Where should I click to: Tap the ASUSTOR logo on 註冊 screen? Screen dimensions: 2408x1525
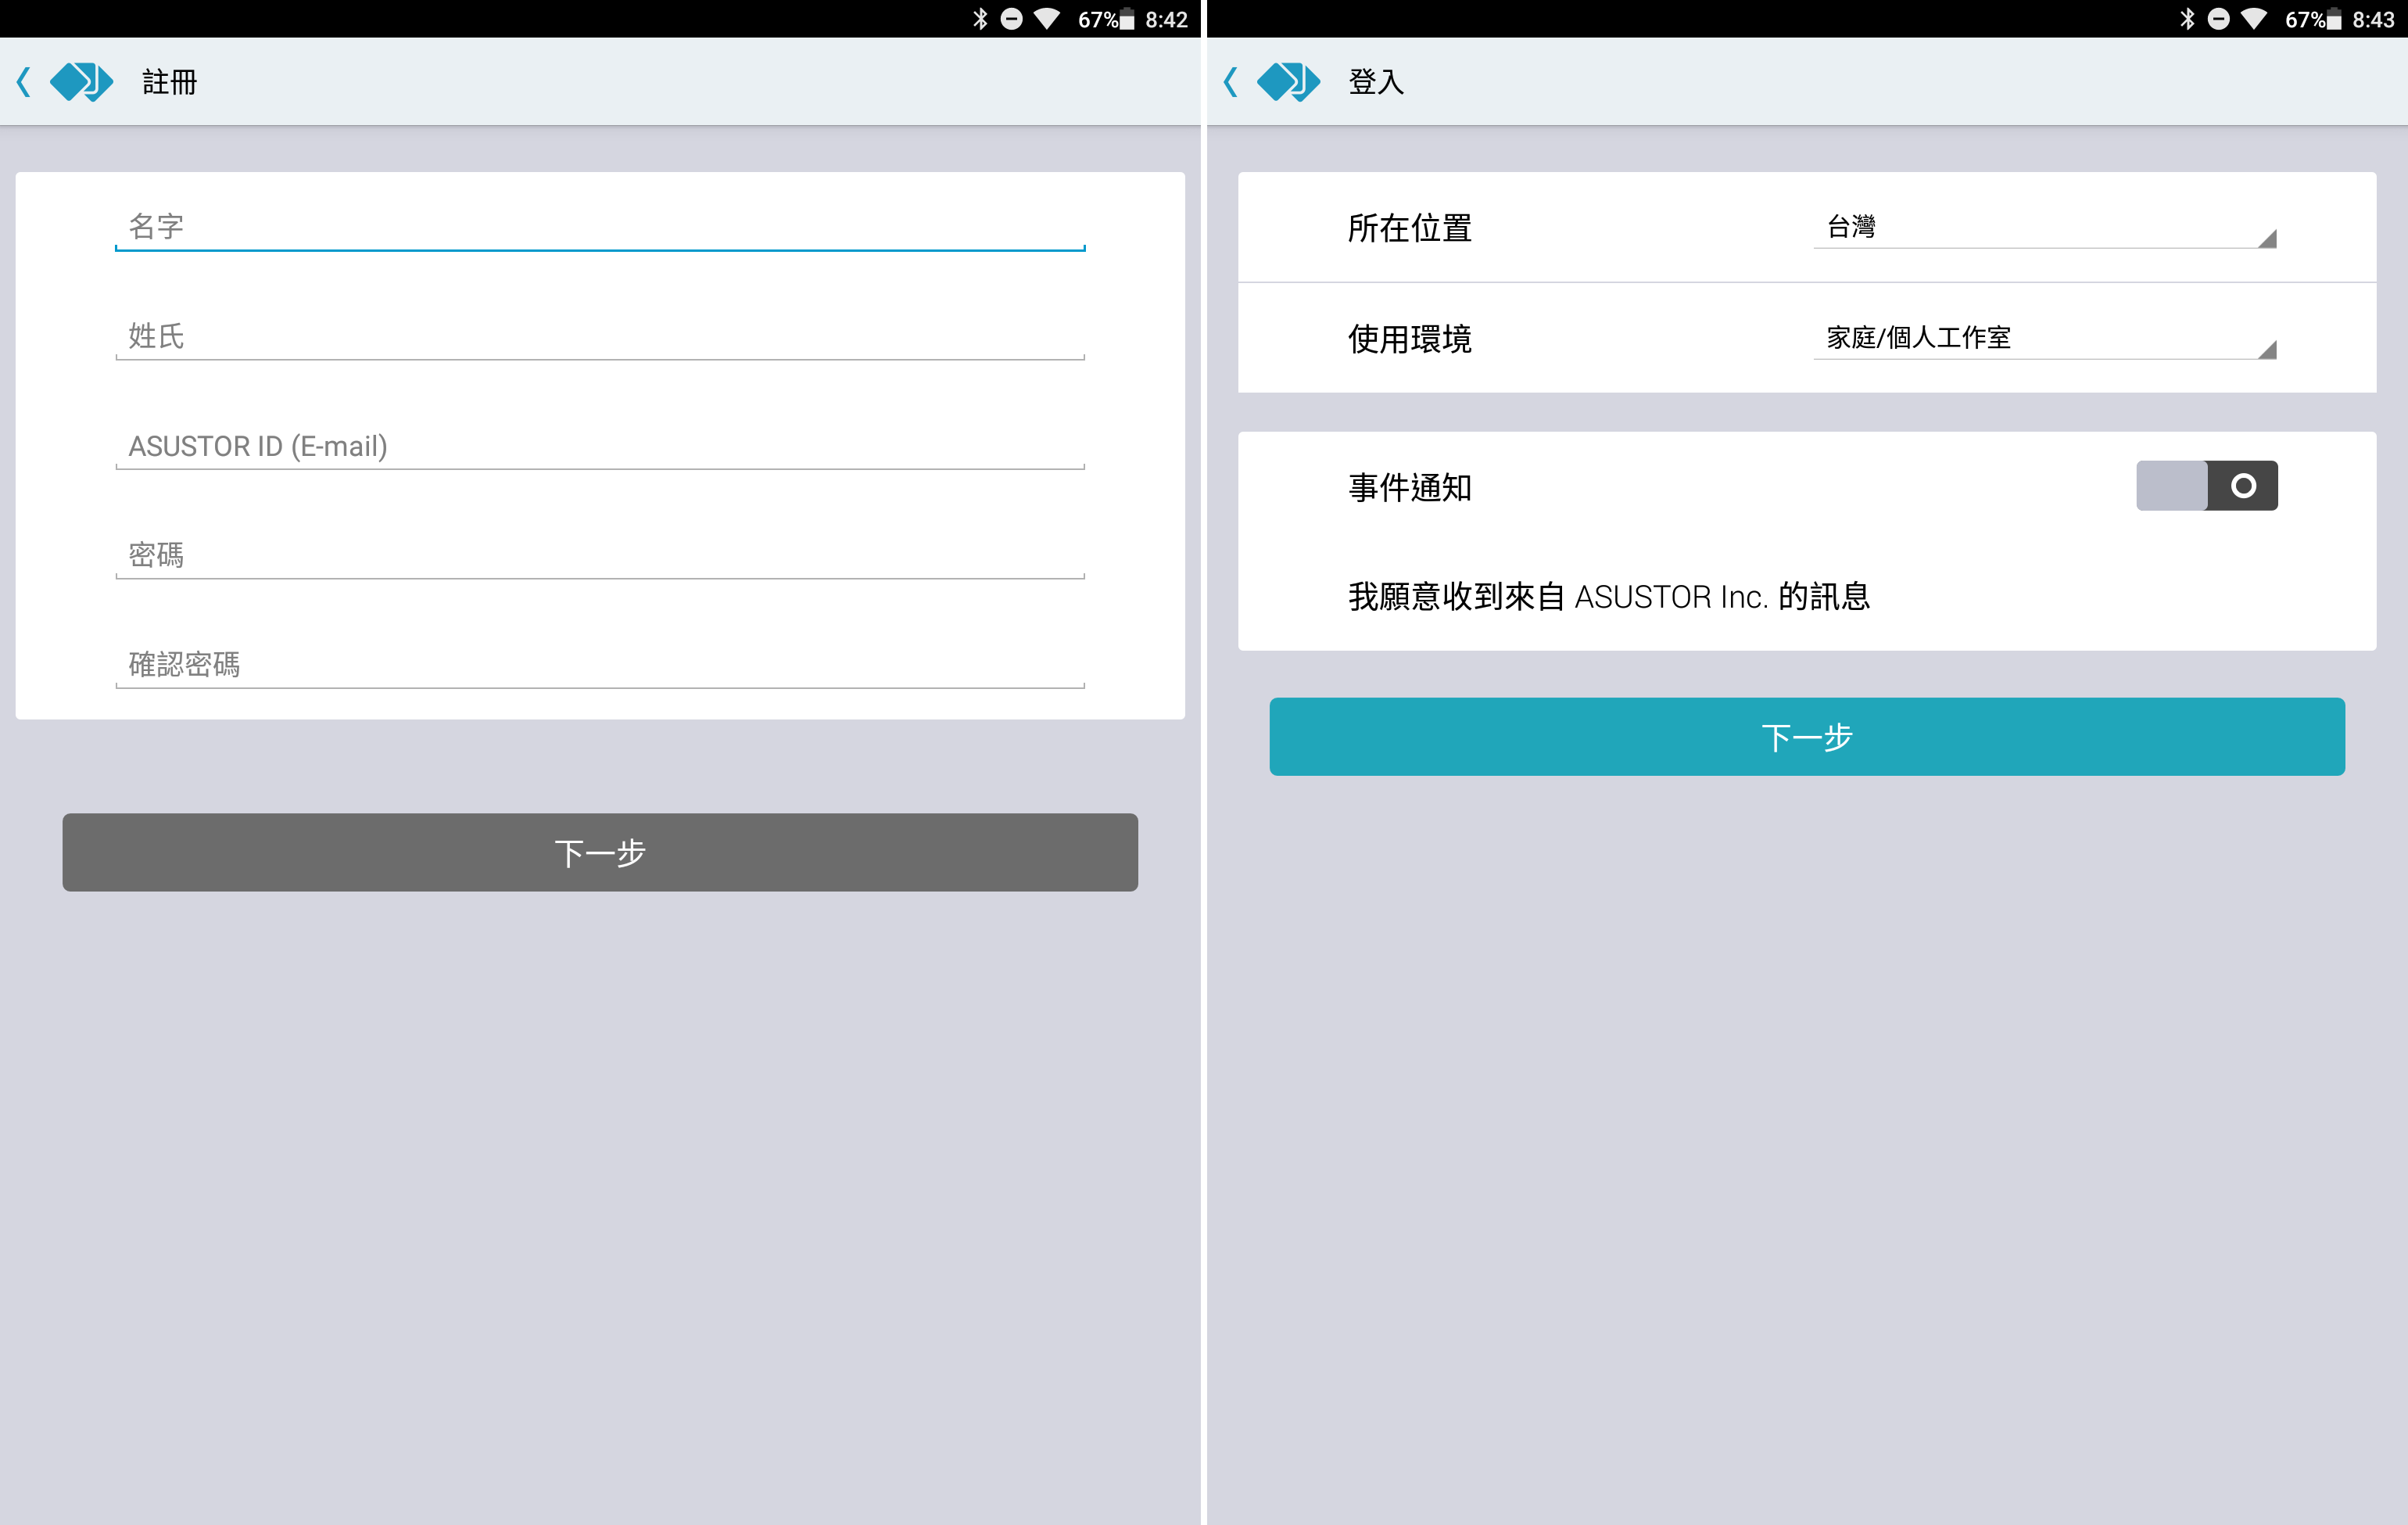[81, 82]
